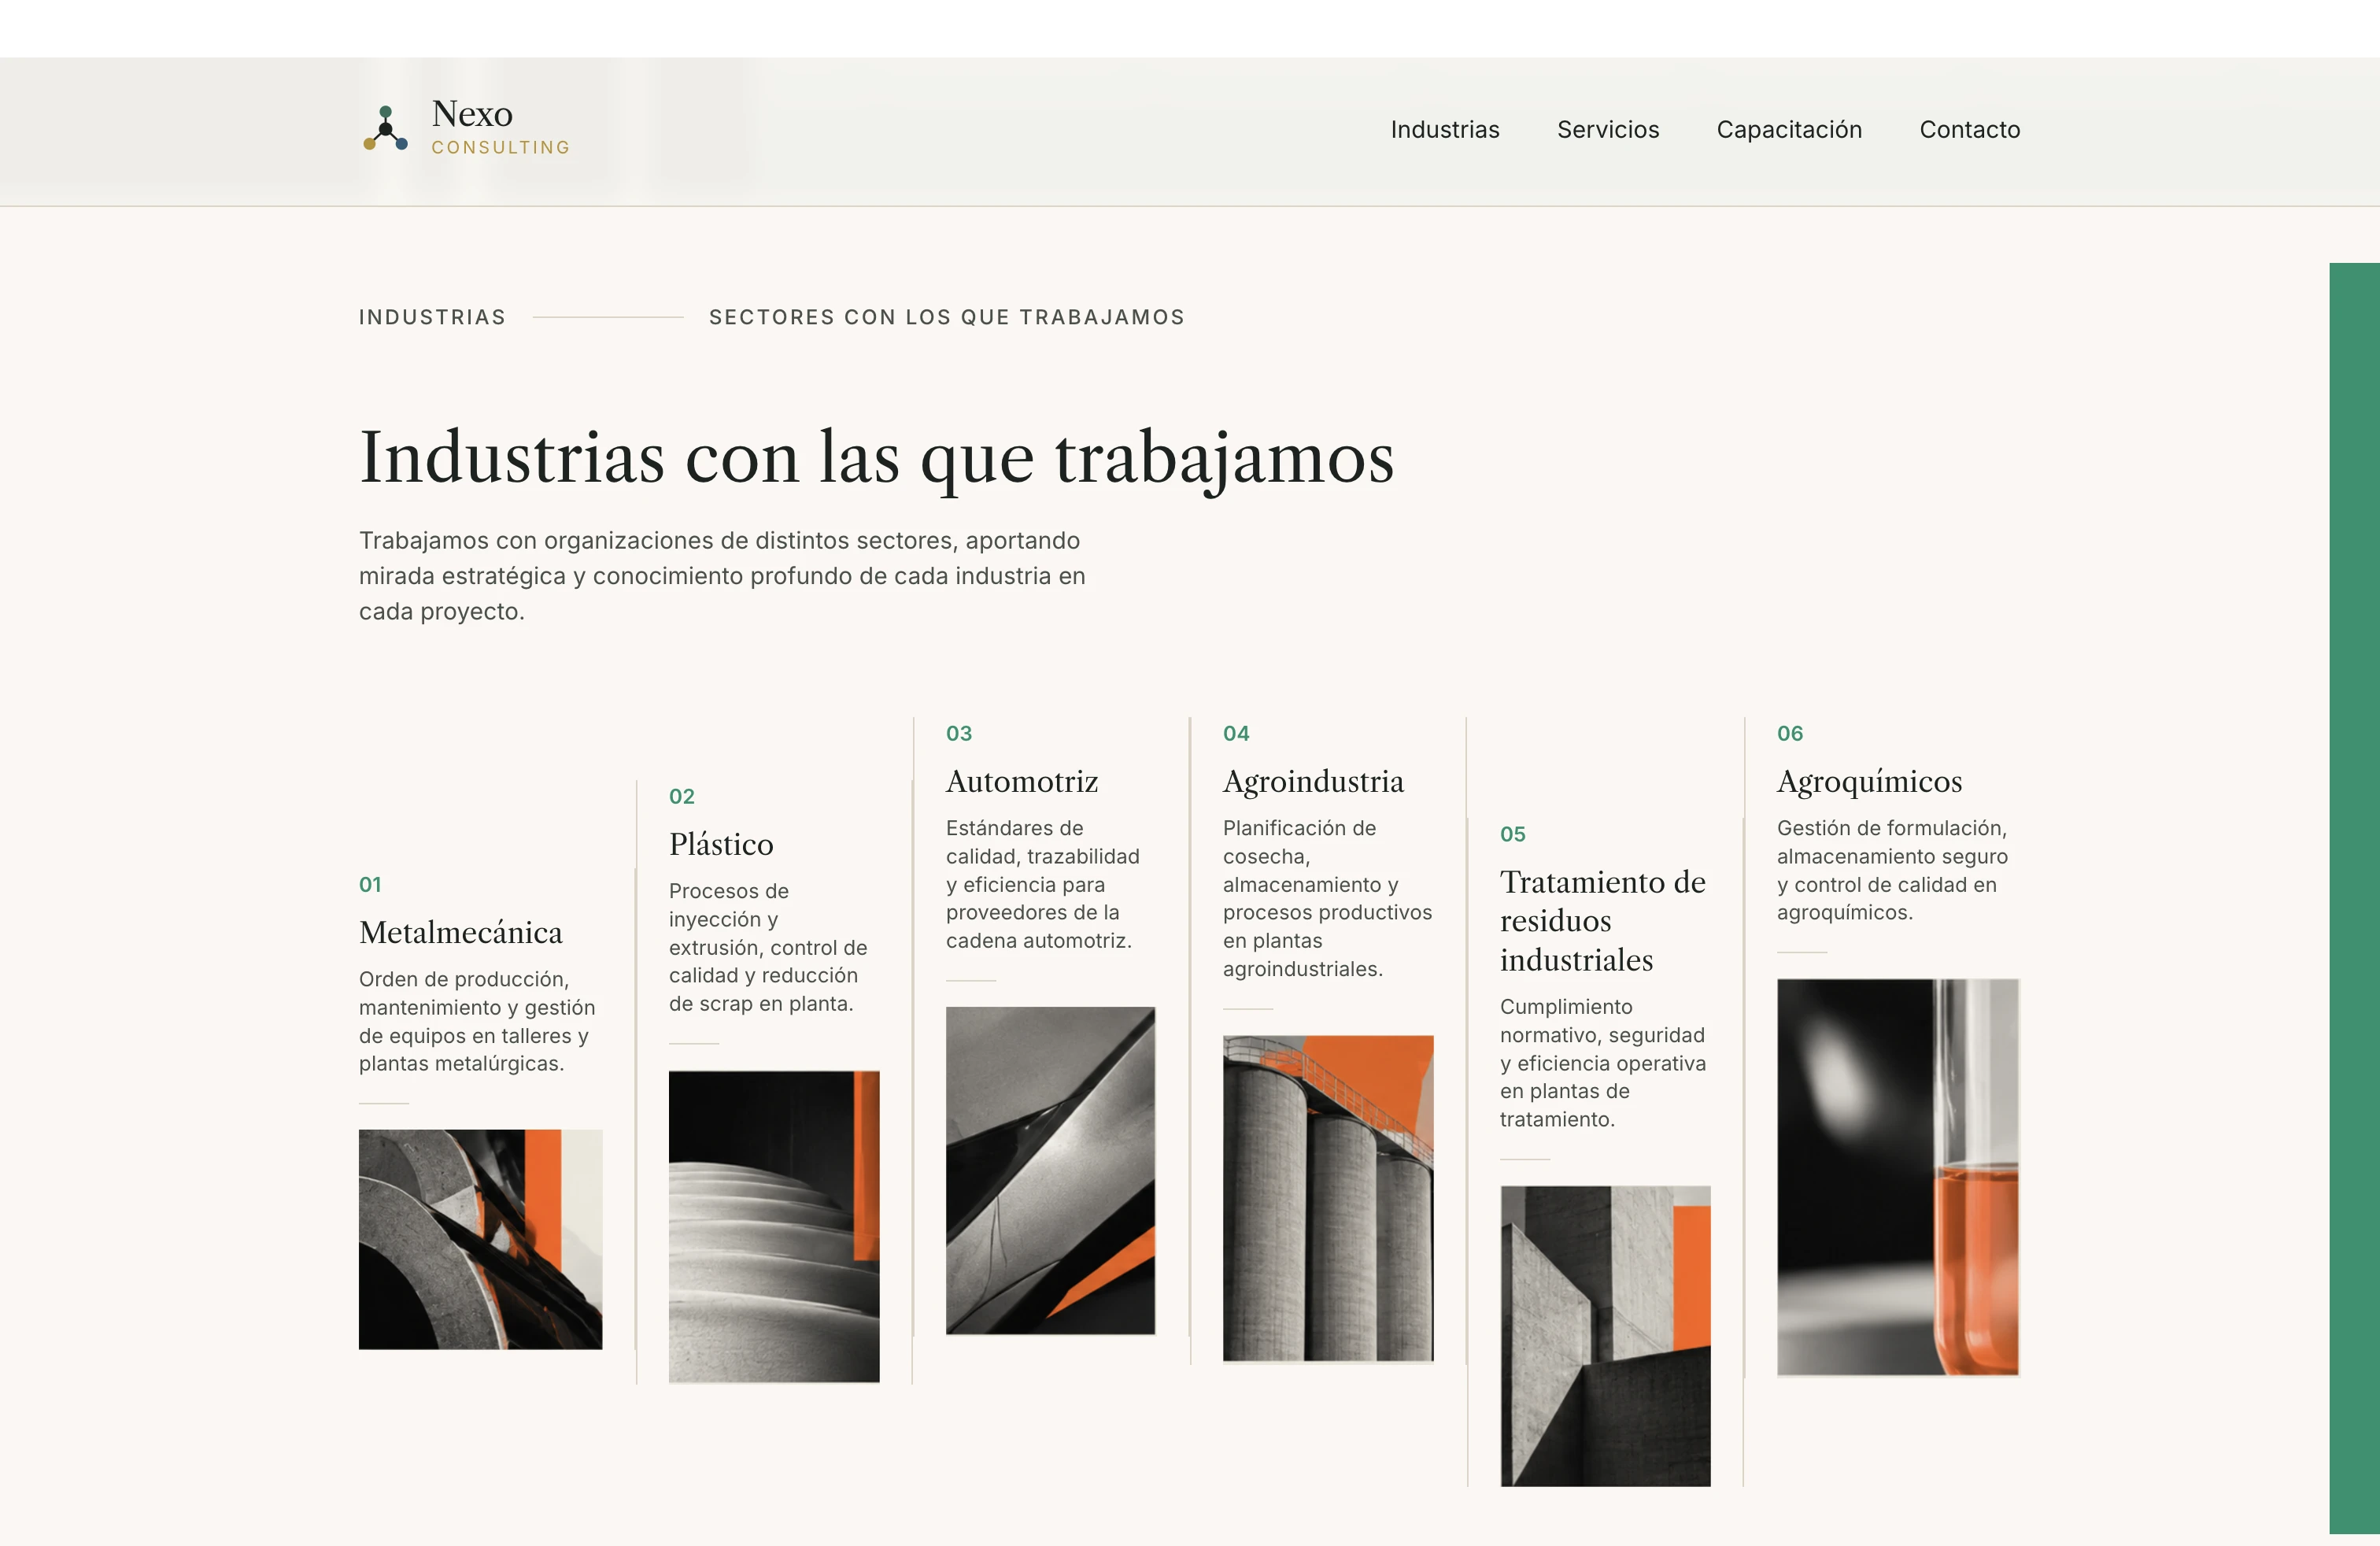The image size is (2380, 1546).
Task: Open the Automotriz industry heading
Action: (1022, 781)
